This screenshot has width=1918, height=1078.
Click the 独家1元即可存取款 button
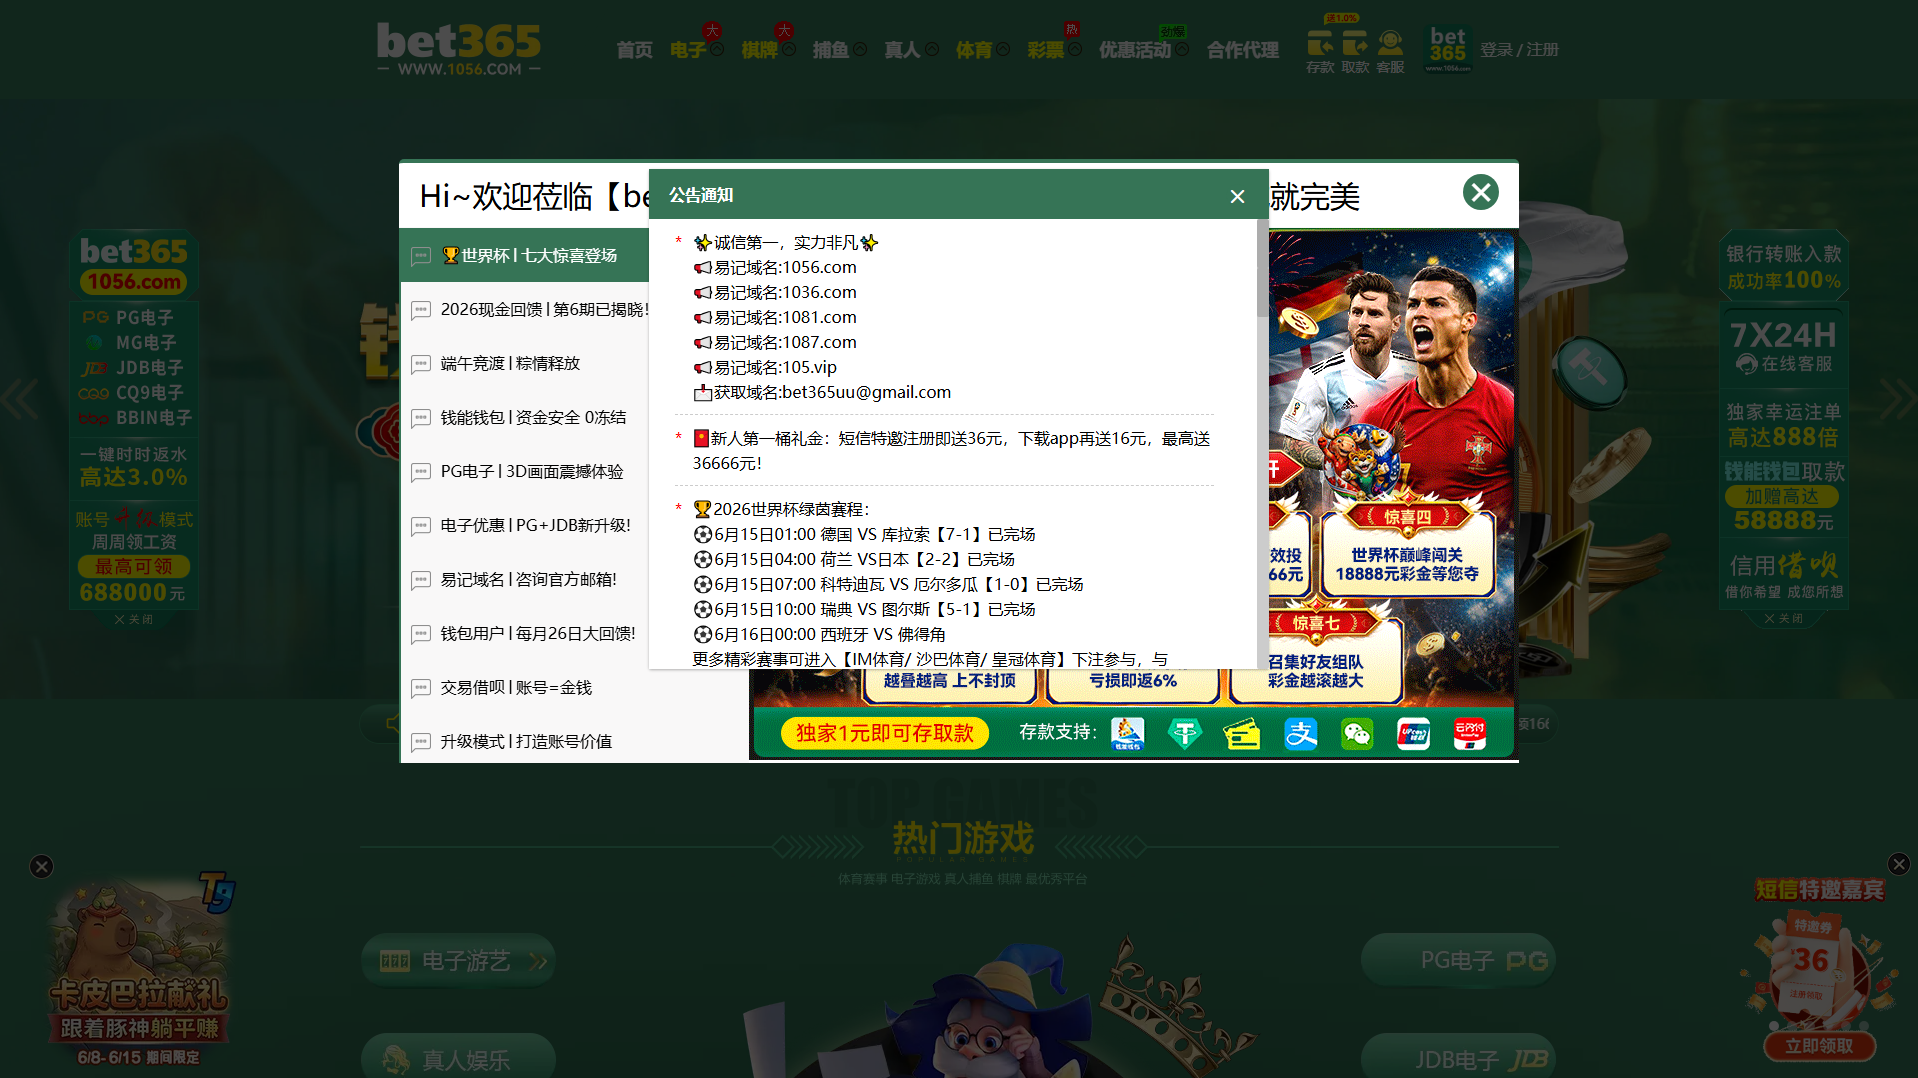click(x=884, y=733)
